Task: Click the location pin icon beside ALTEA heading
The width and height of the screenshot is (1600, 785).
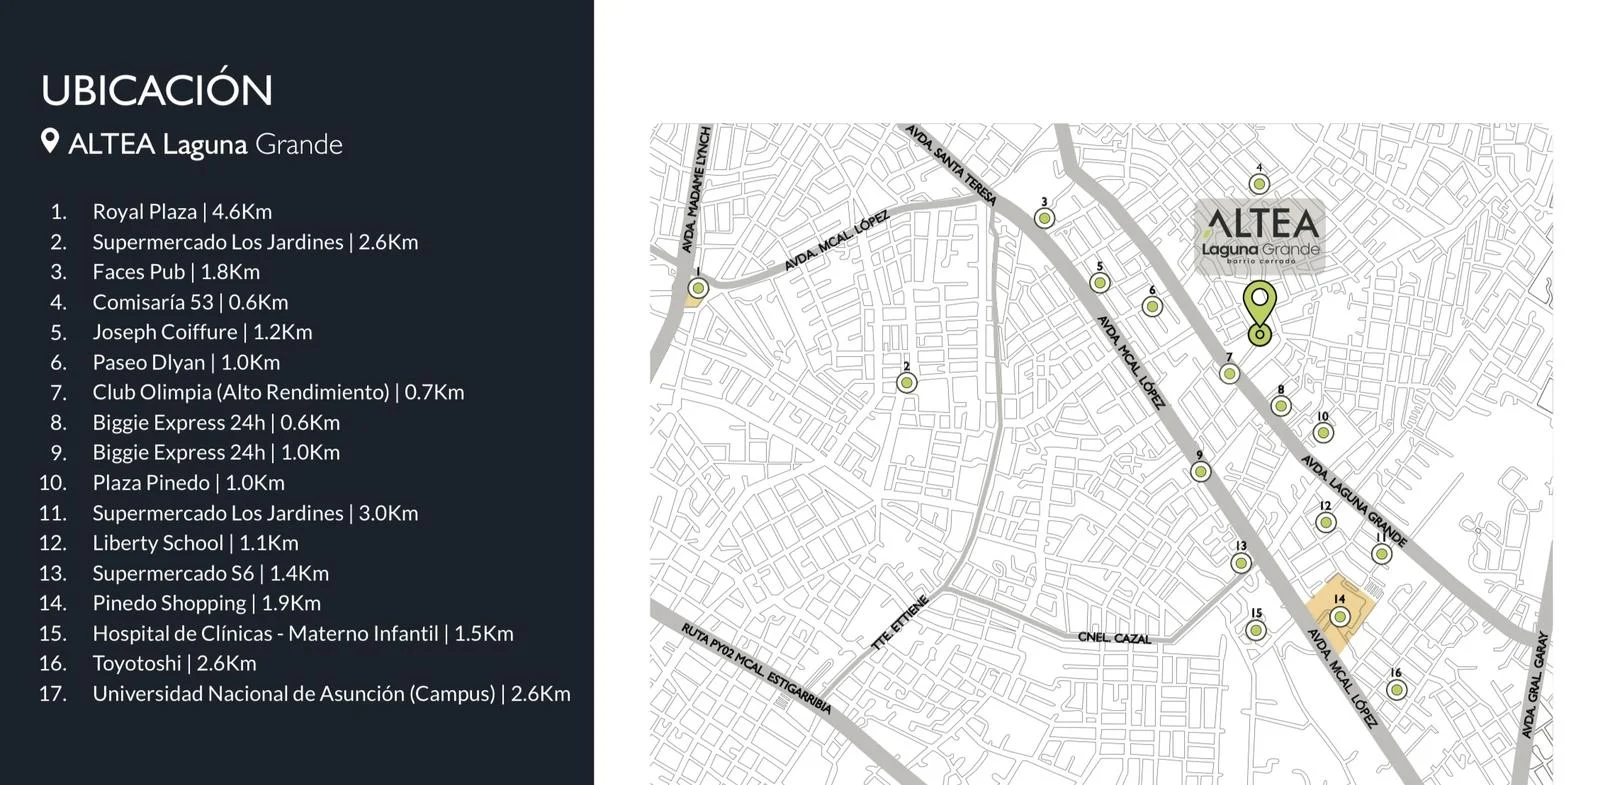Action: (x=49, y=142)
